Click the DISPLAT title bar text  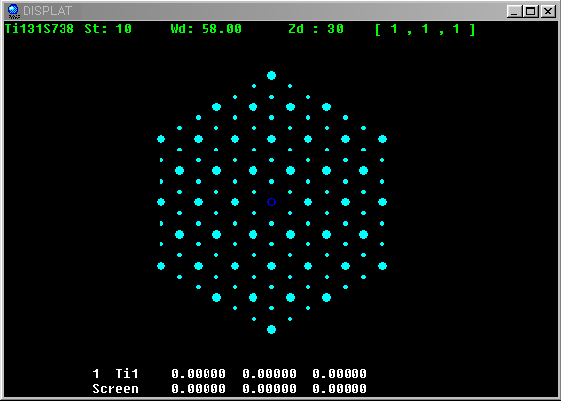tap(48, 11)
